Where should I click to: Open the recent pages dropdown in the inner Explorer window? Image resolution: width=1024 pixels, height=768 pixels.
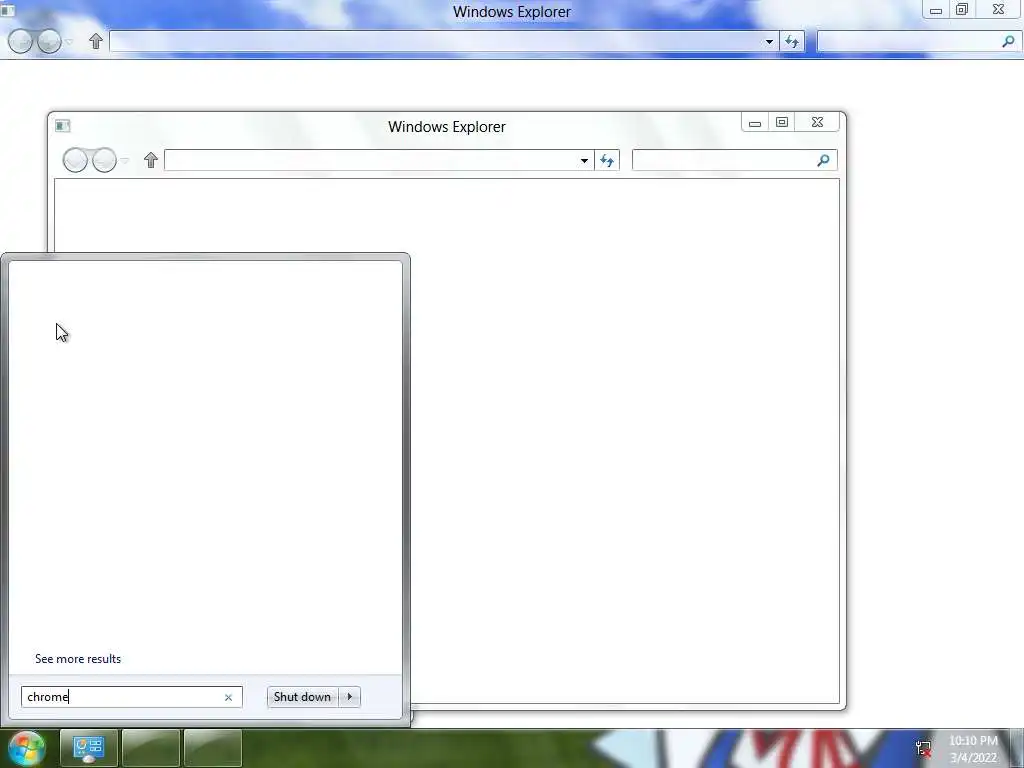point(124,161)
